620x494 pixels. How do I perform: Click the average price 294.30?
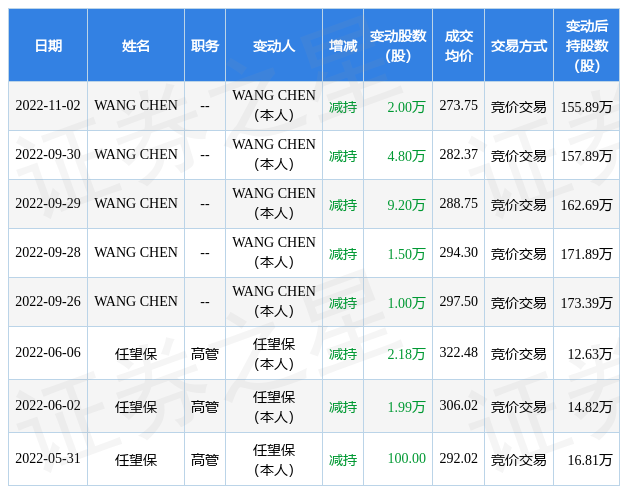click(459, 253)
